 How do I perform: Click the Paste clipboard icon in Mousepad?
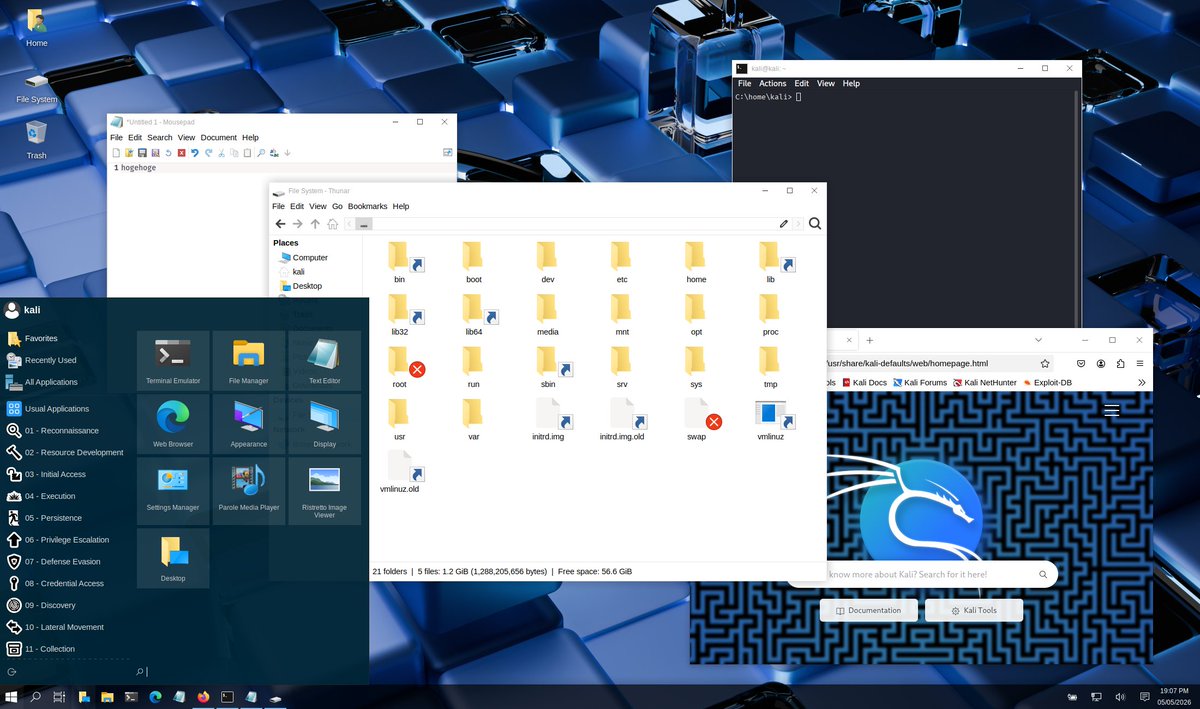coord(247,153)
